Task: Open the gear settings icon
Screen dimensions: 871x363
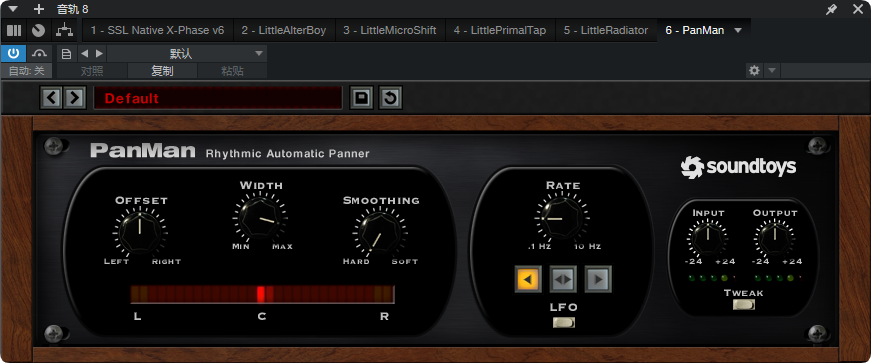Action: tap(754, 71)
